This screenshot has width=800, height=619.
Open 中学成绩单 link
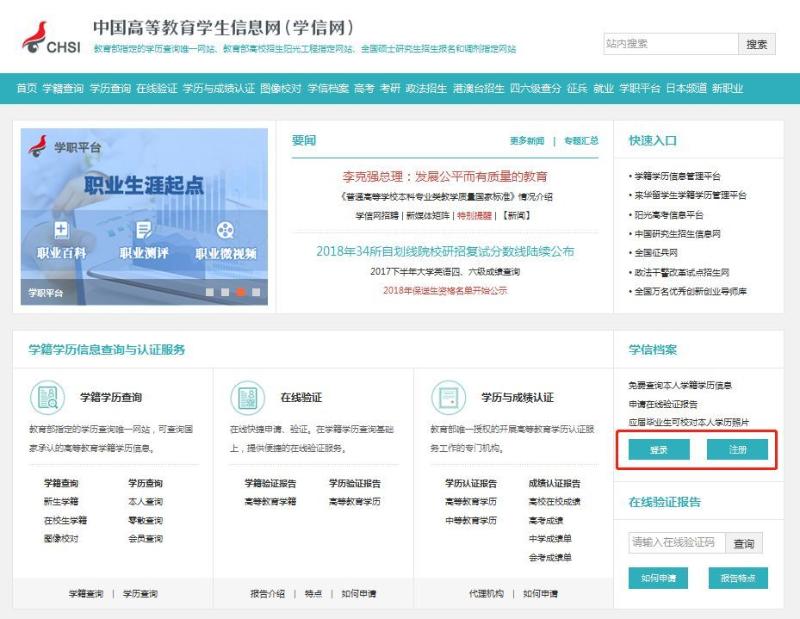click(x=550, y=538)
